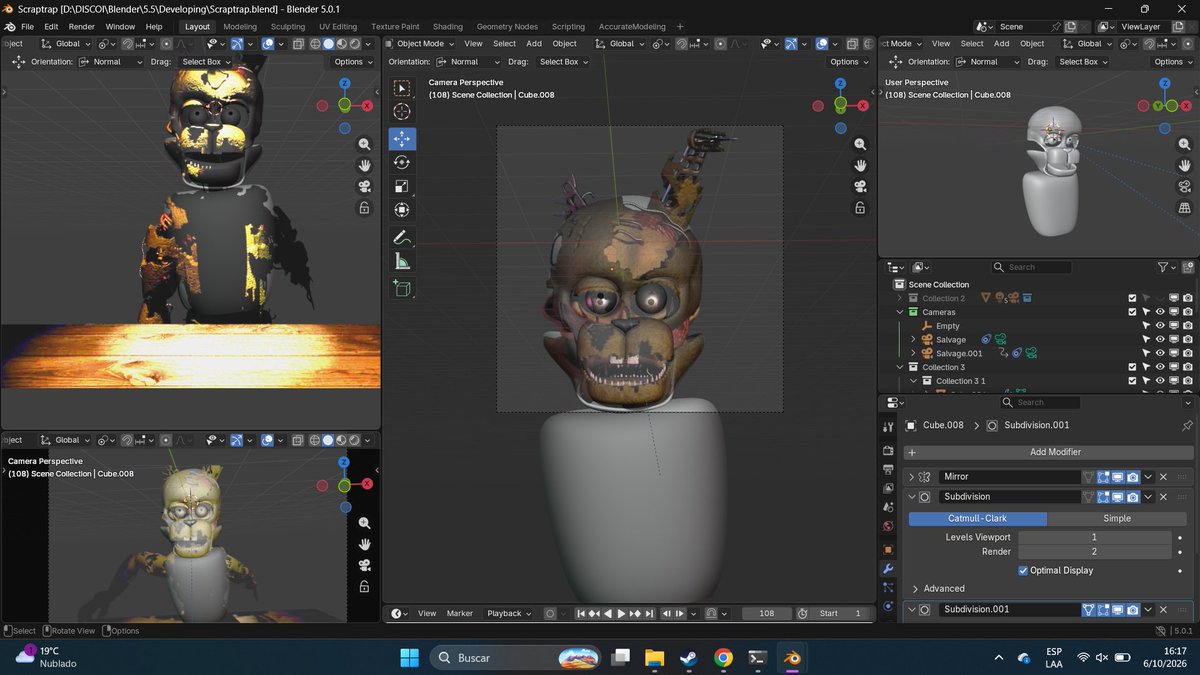
Task: Open the Select Box drag dropdown in center viewport
Action: coord(564,62)
